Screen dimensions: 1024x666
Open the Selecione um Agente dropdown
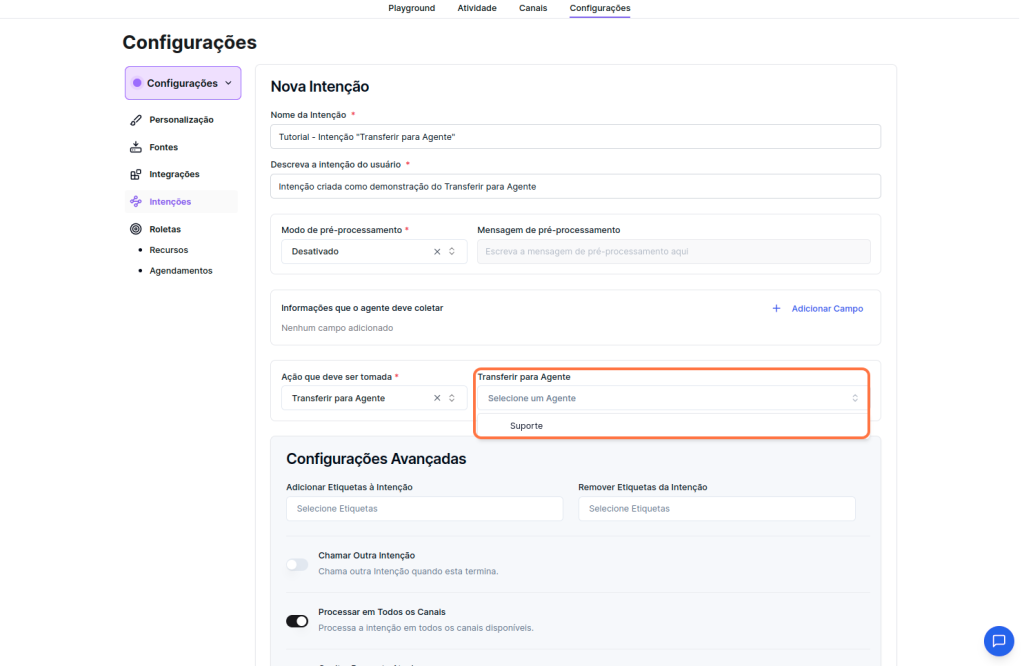pos(672,398)
